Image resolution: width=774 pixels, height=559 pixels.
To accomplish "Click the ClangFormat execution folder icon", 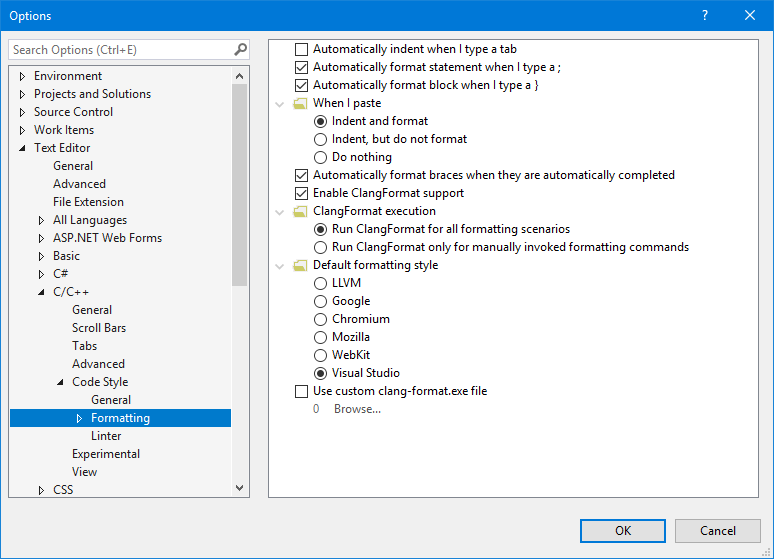I will [x=300, y=211].
